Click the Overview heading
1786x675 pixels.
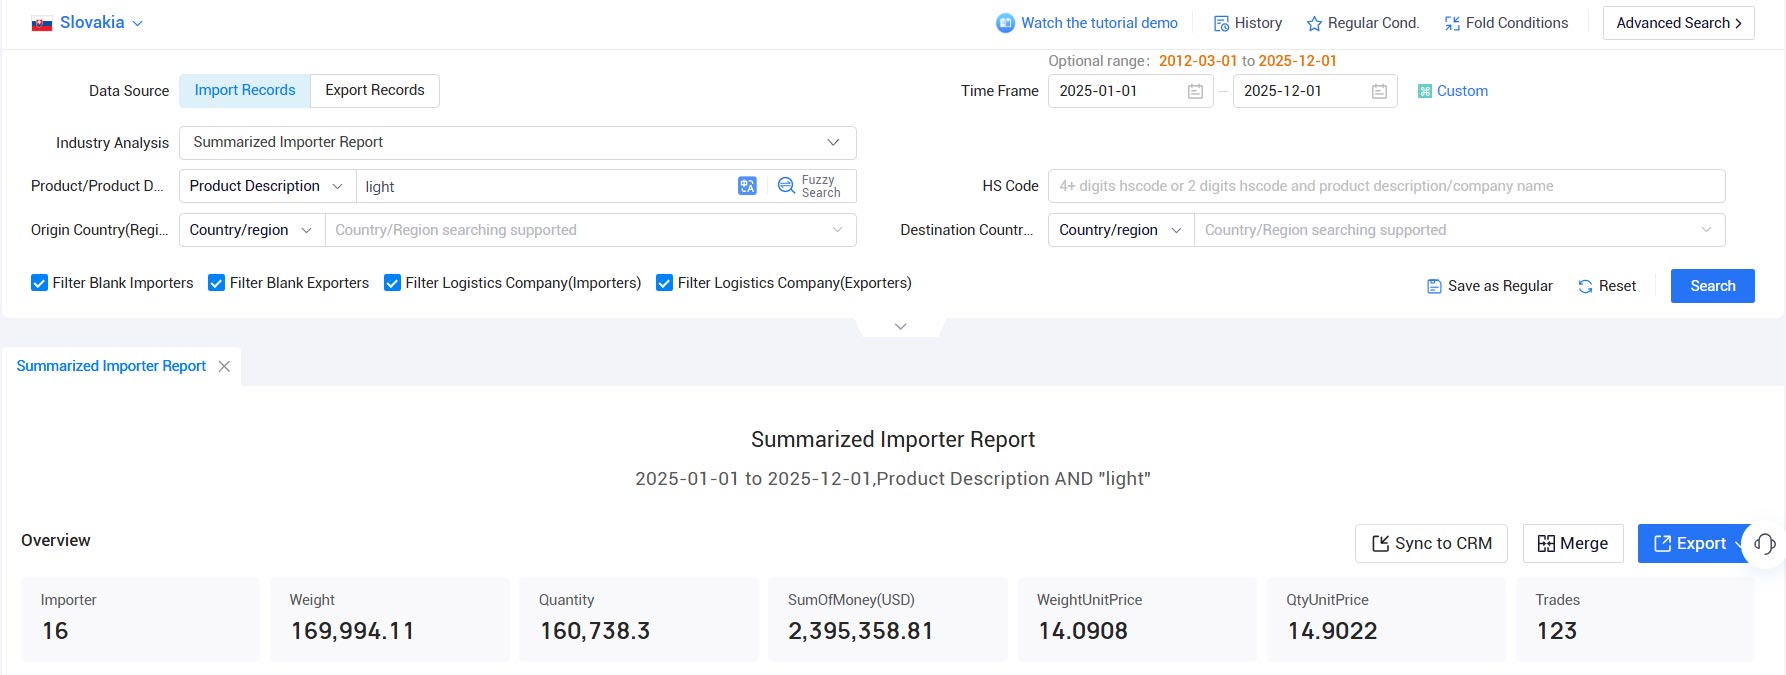point(56,540)
